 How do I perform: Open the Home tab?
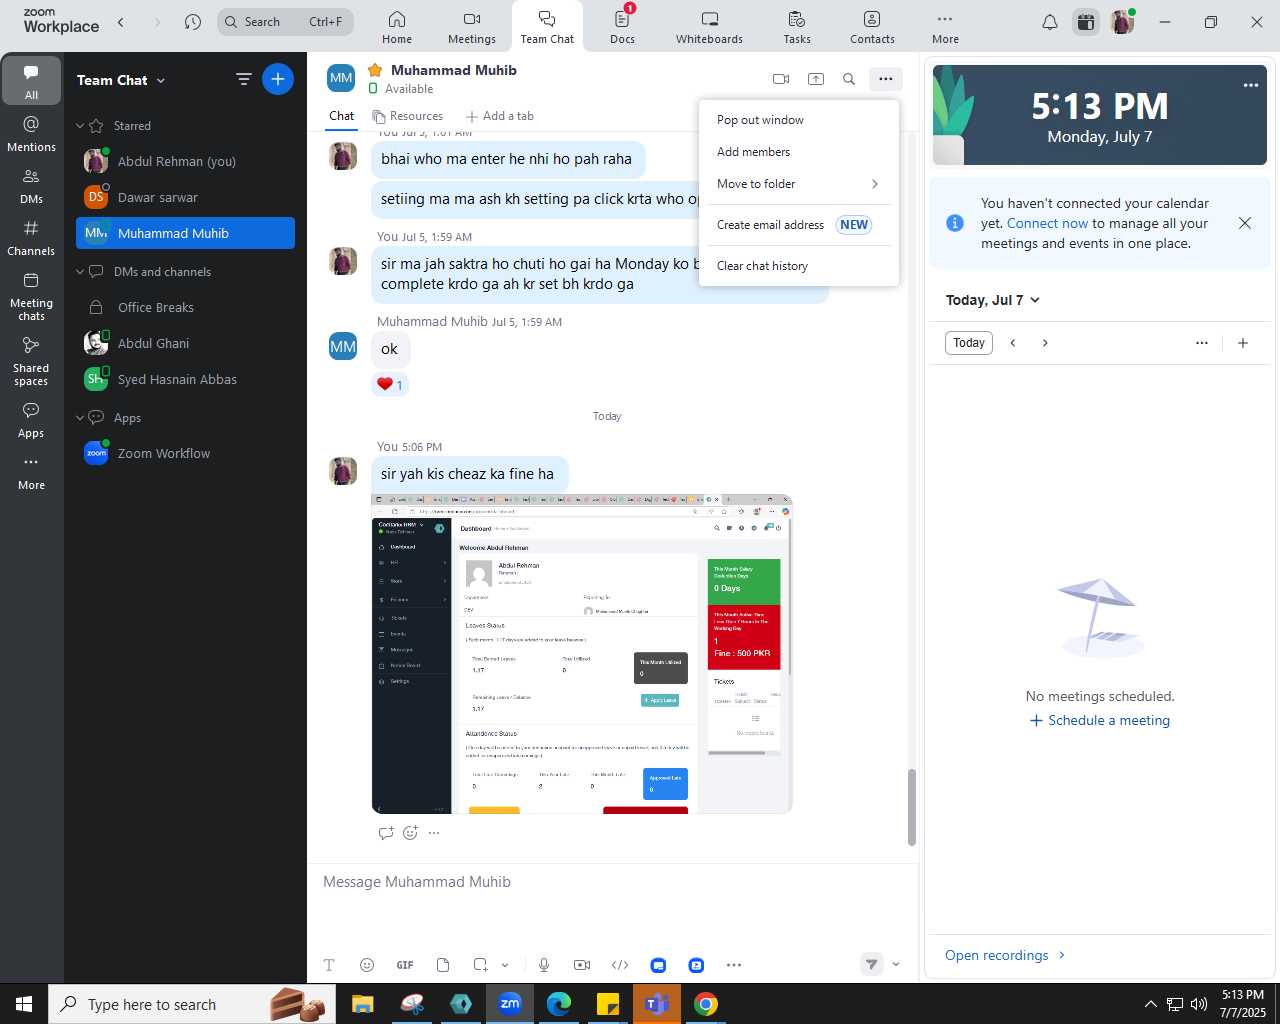point(397,27)
